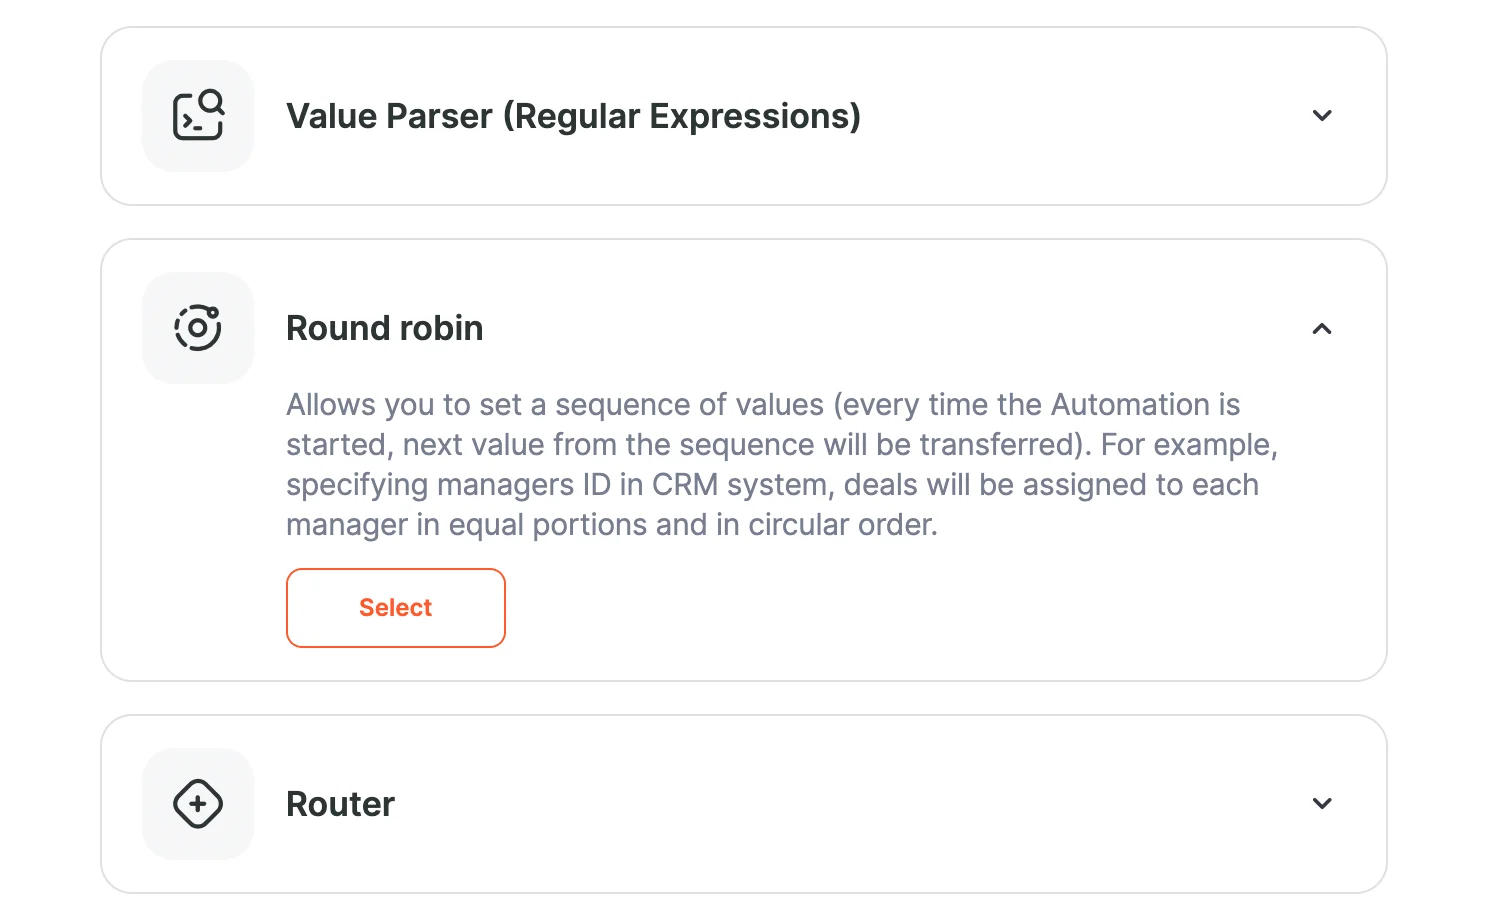
Task: Expand the Value Parser (Regular Expressions) section
Action: click(1322, 115)
